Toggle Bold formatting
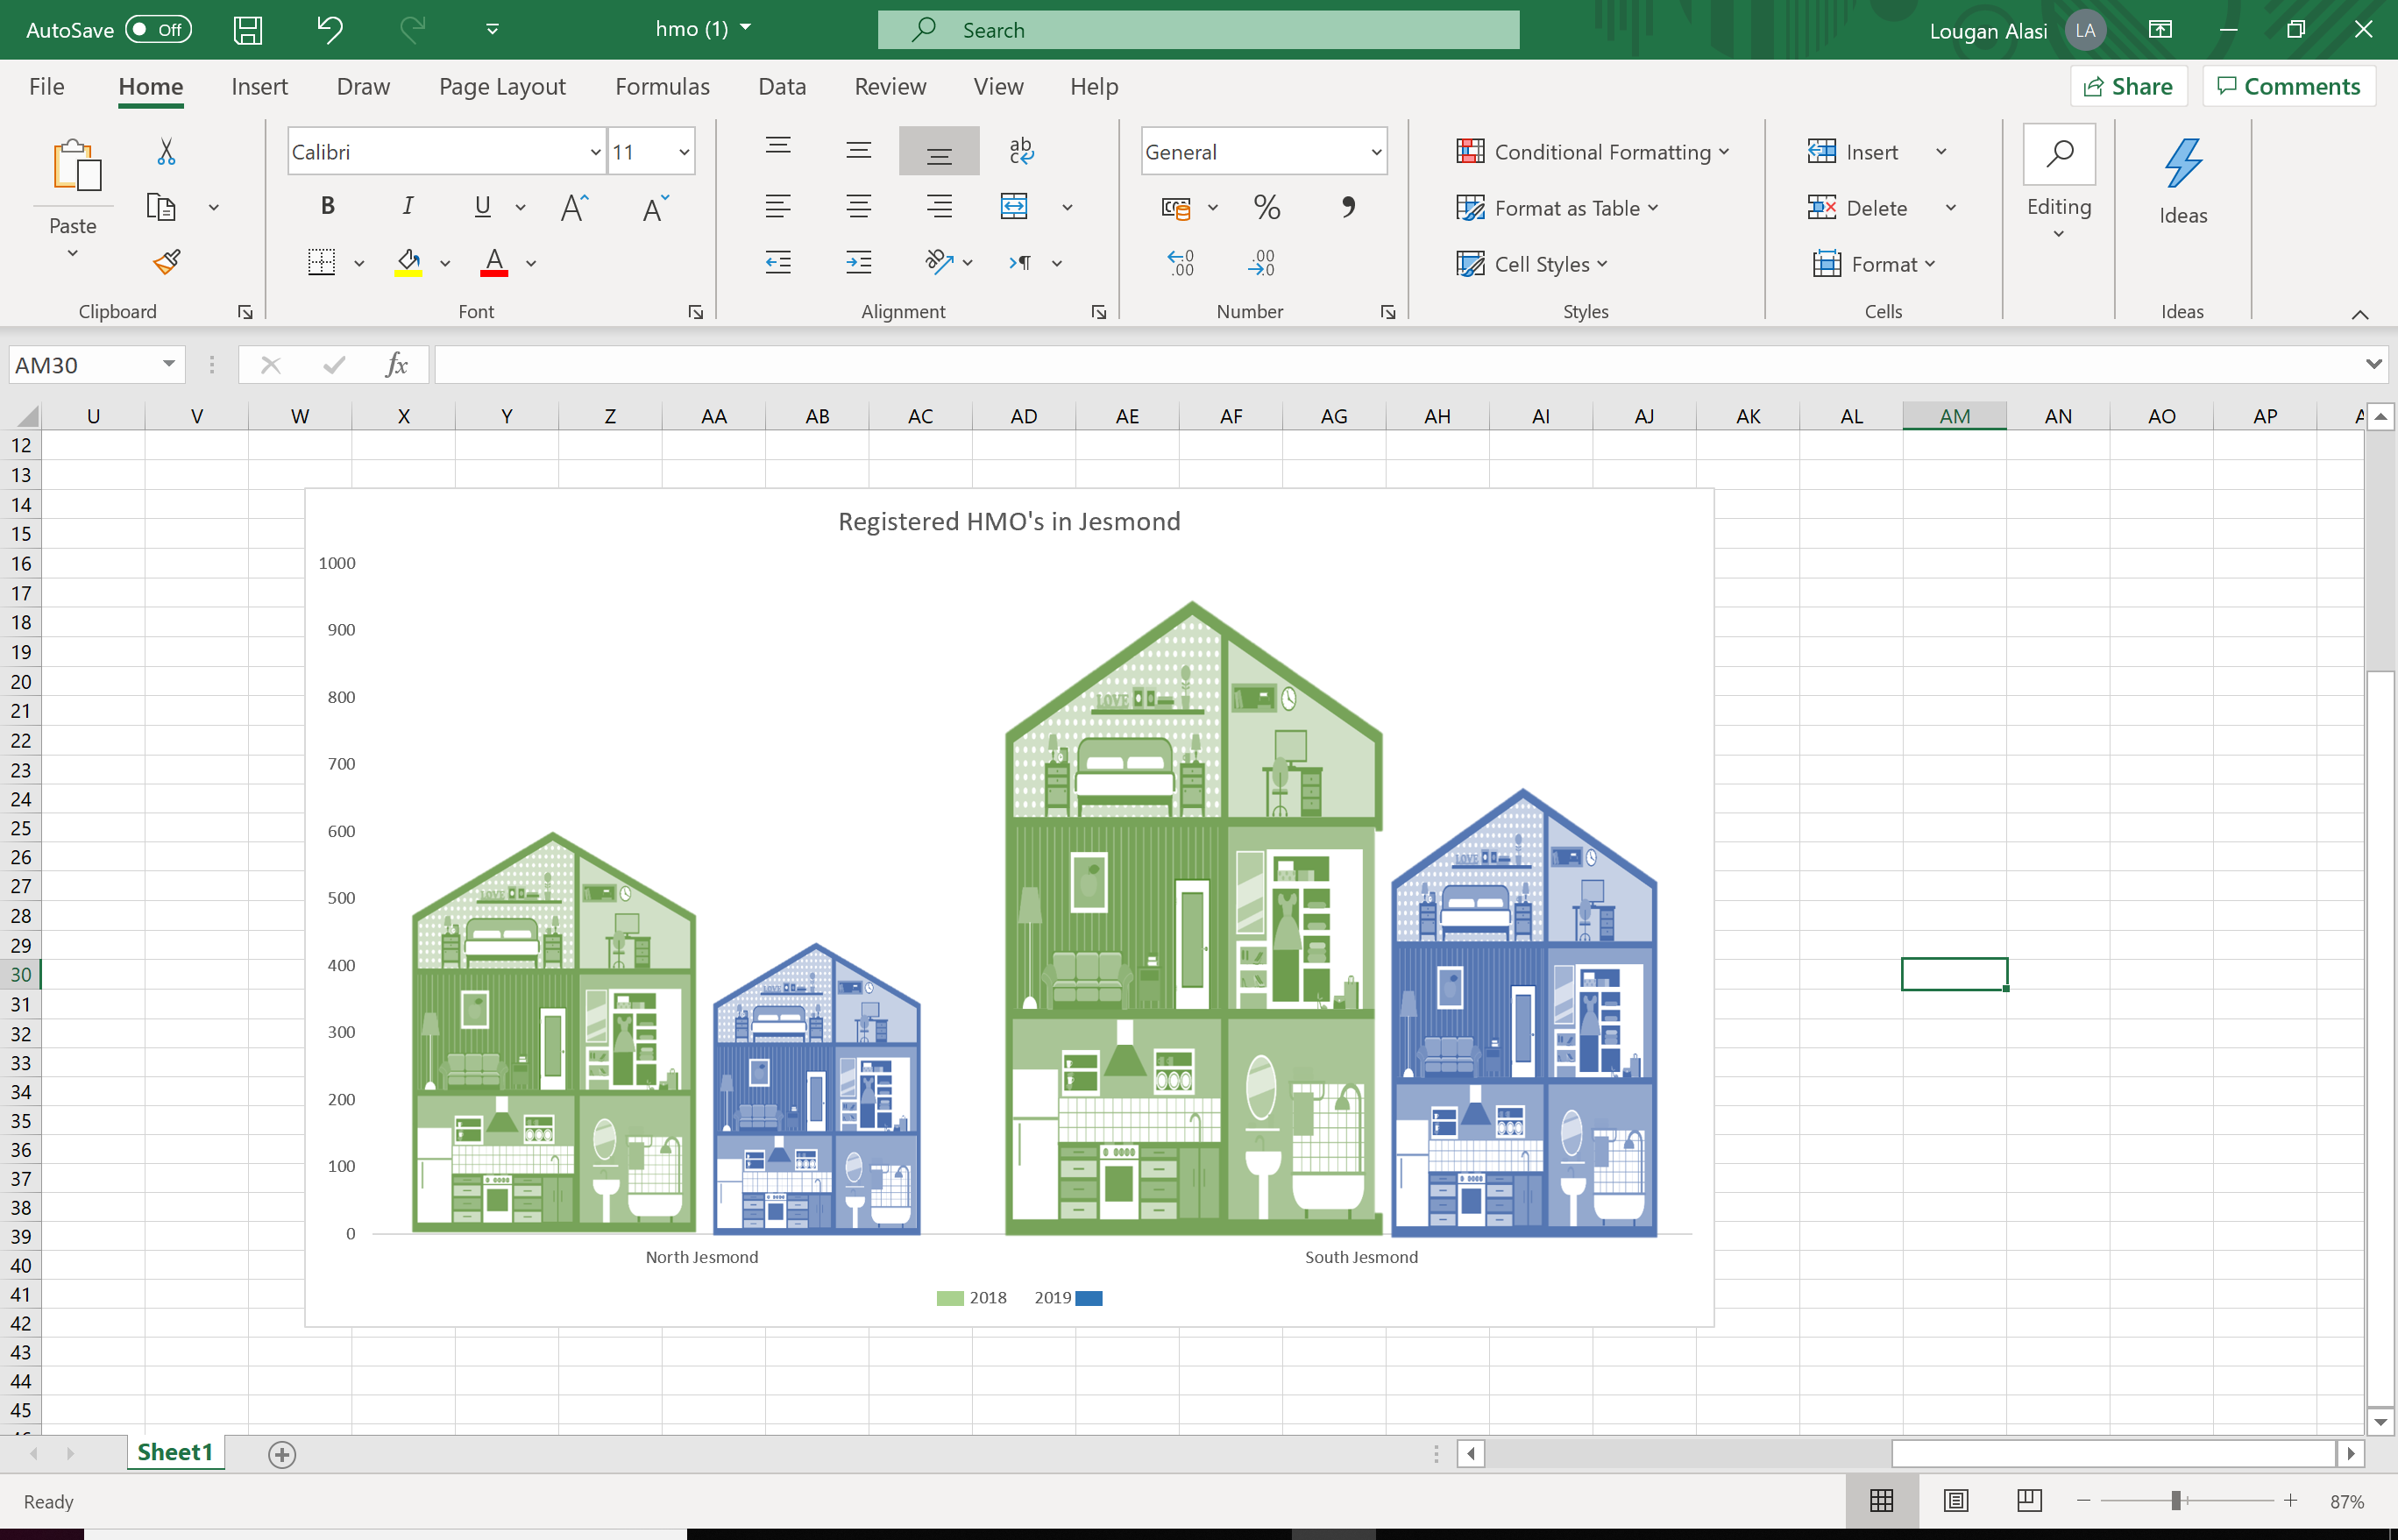2398x1540 pixels. (327, 206)
